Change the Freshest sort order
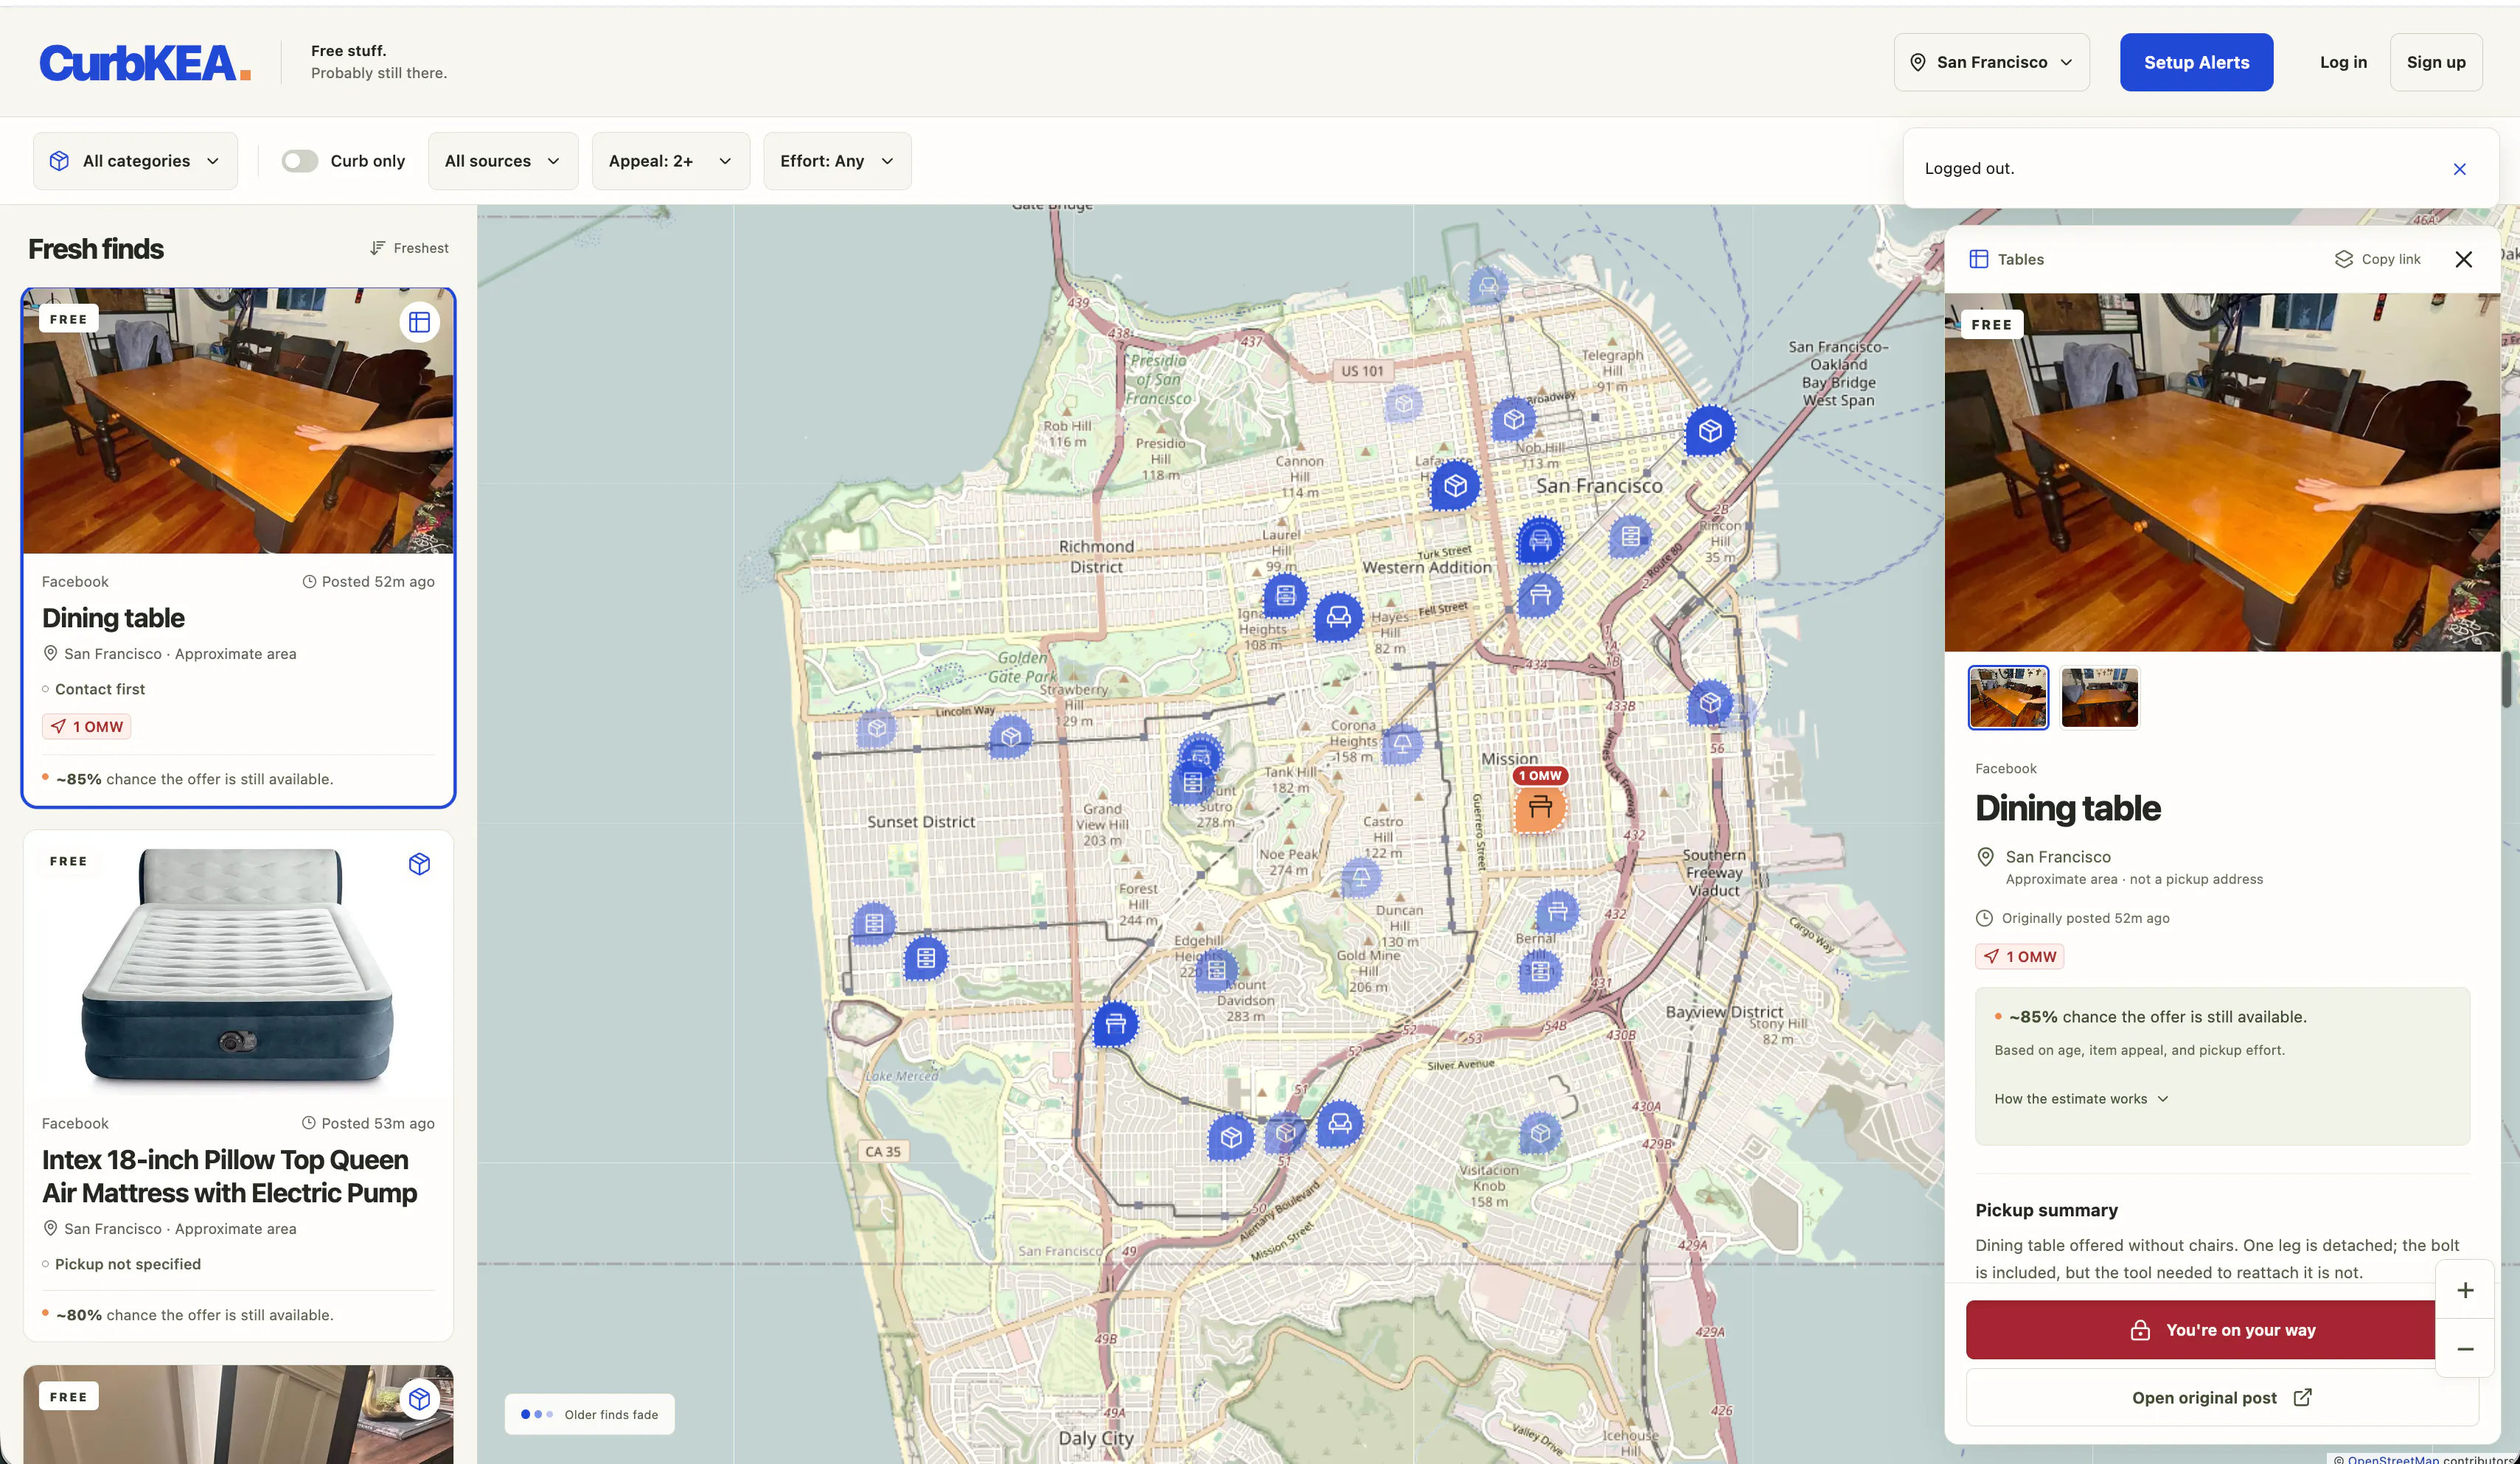 pyautogui.click(x=408, y=248)
